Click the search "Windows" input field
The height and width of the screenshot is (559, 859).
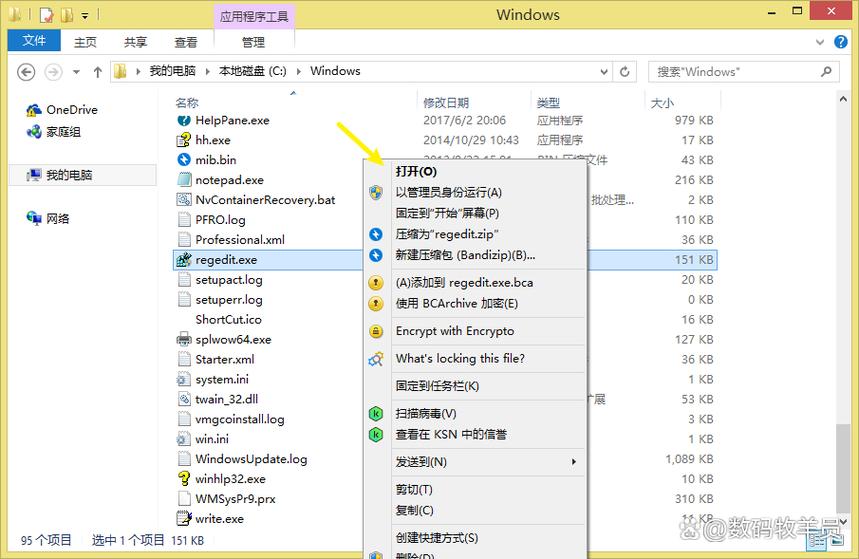[x=743, y=72]
